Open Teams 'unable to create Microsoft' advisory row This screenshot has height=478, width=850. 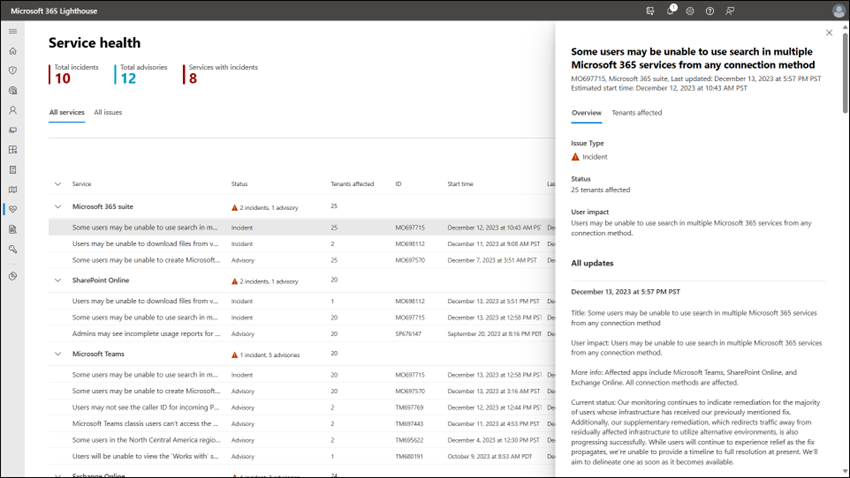(302, 391)
